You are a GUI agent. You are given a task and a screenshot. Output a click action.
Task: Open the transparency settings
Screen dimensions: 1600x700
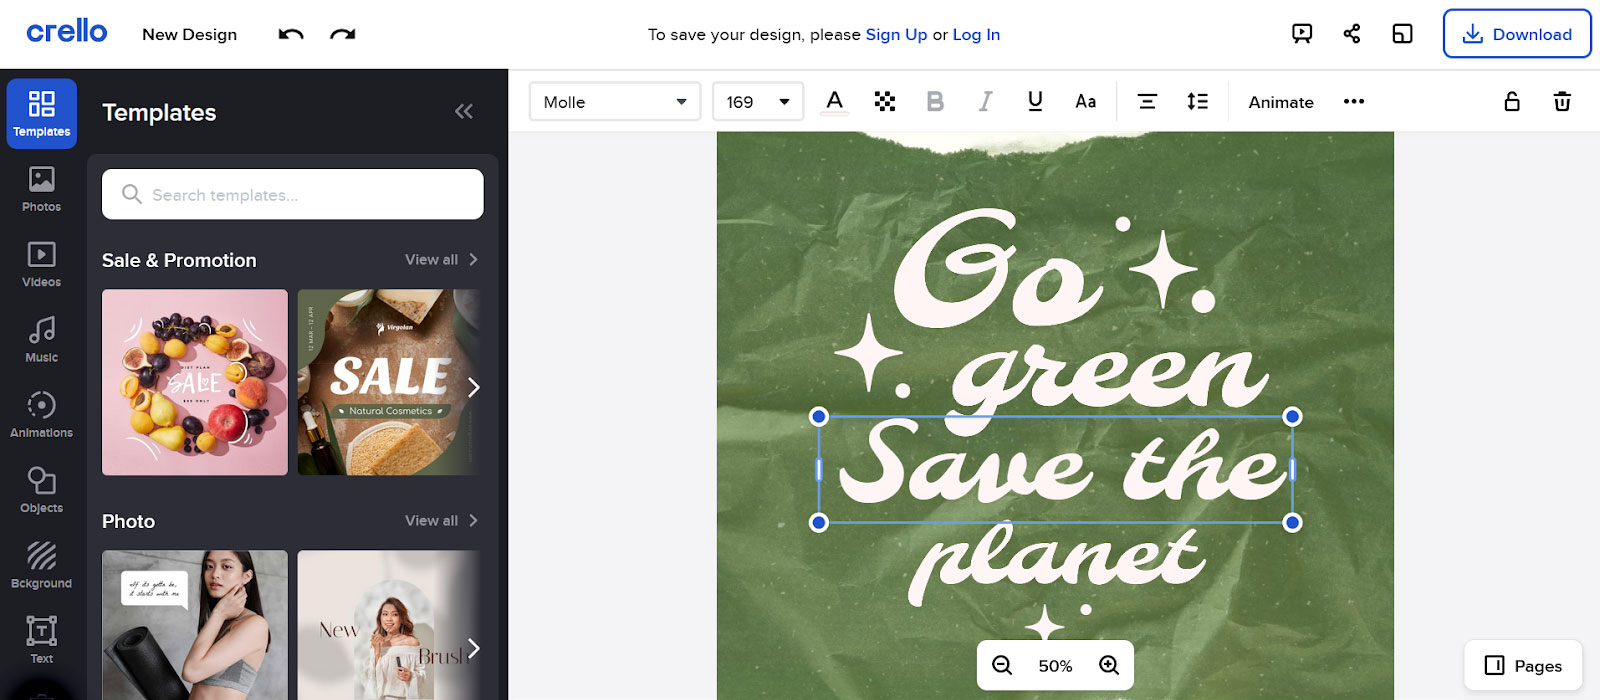pyautogui.click(x=885, y=101)
